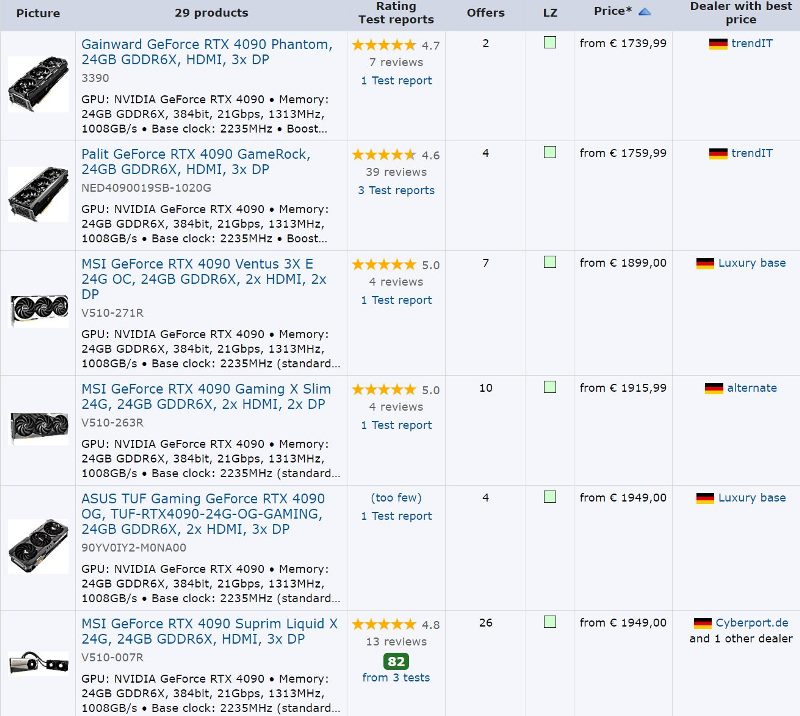Screen dimensions: 800x716
Task: Click star rating of MSI Ventus 3X E
Action: point(383,265)
